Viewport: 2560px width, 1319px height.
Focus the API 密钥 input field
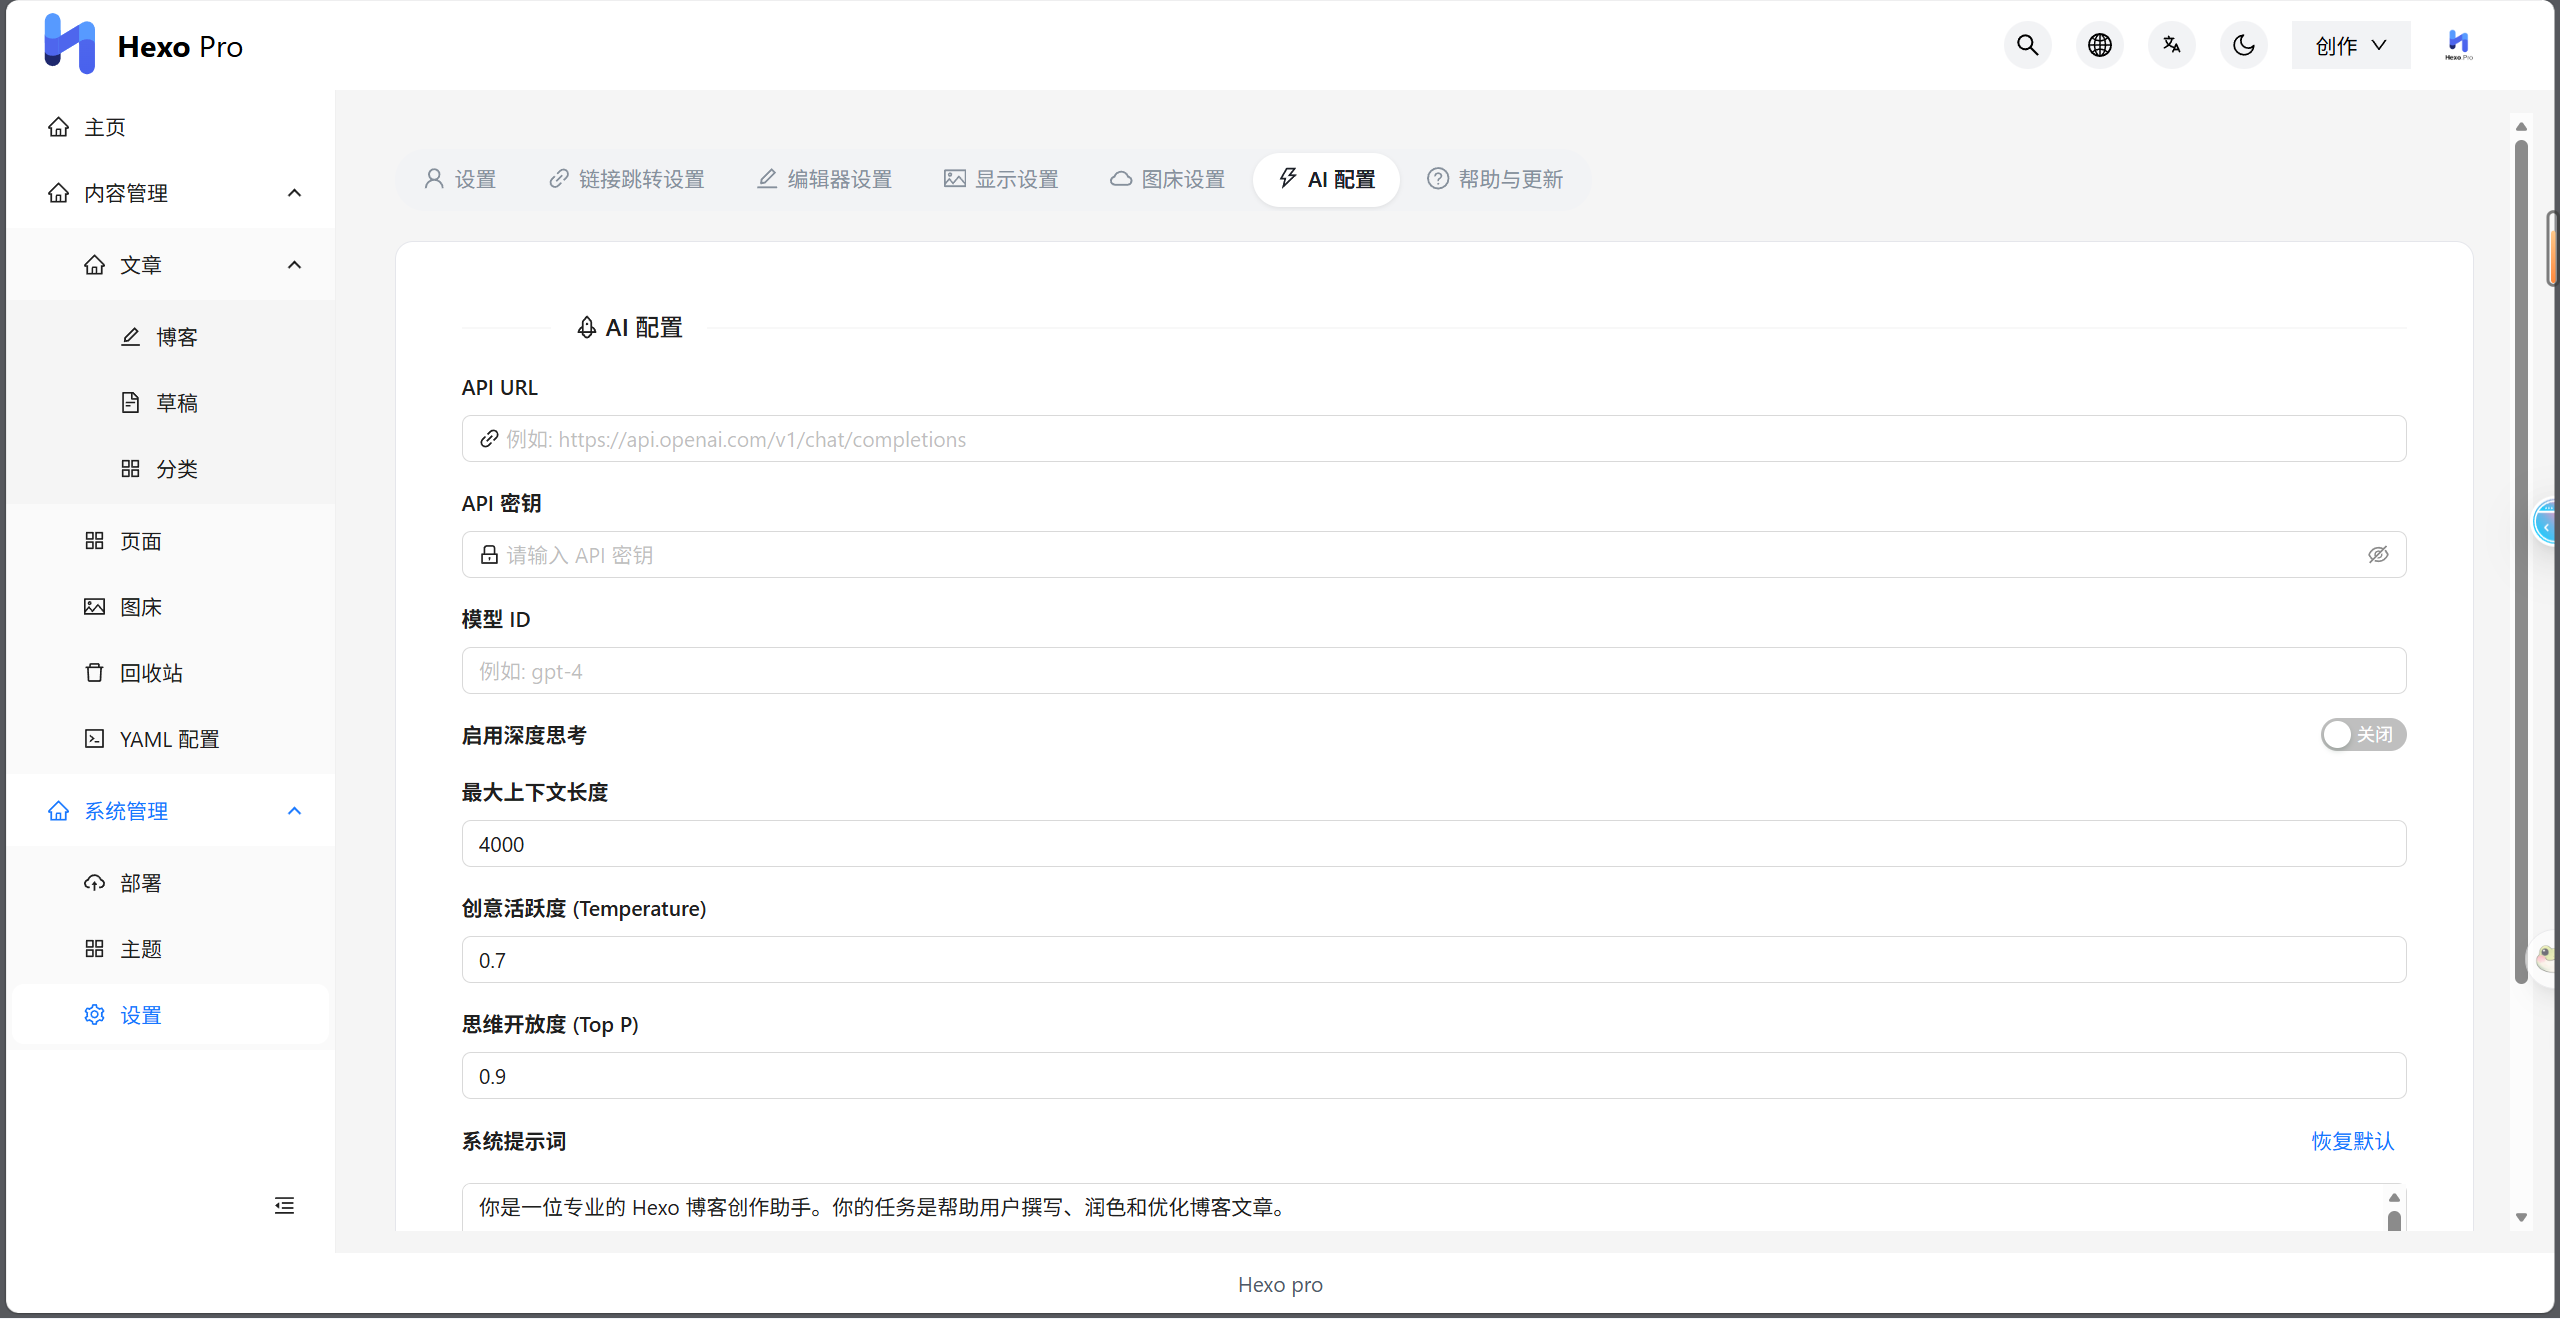(1434, 555)
